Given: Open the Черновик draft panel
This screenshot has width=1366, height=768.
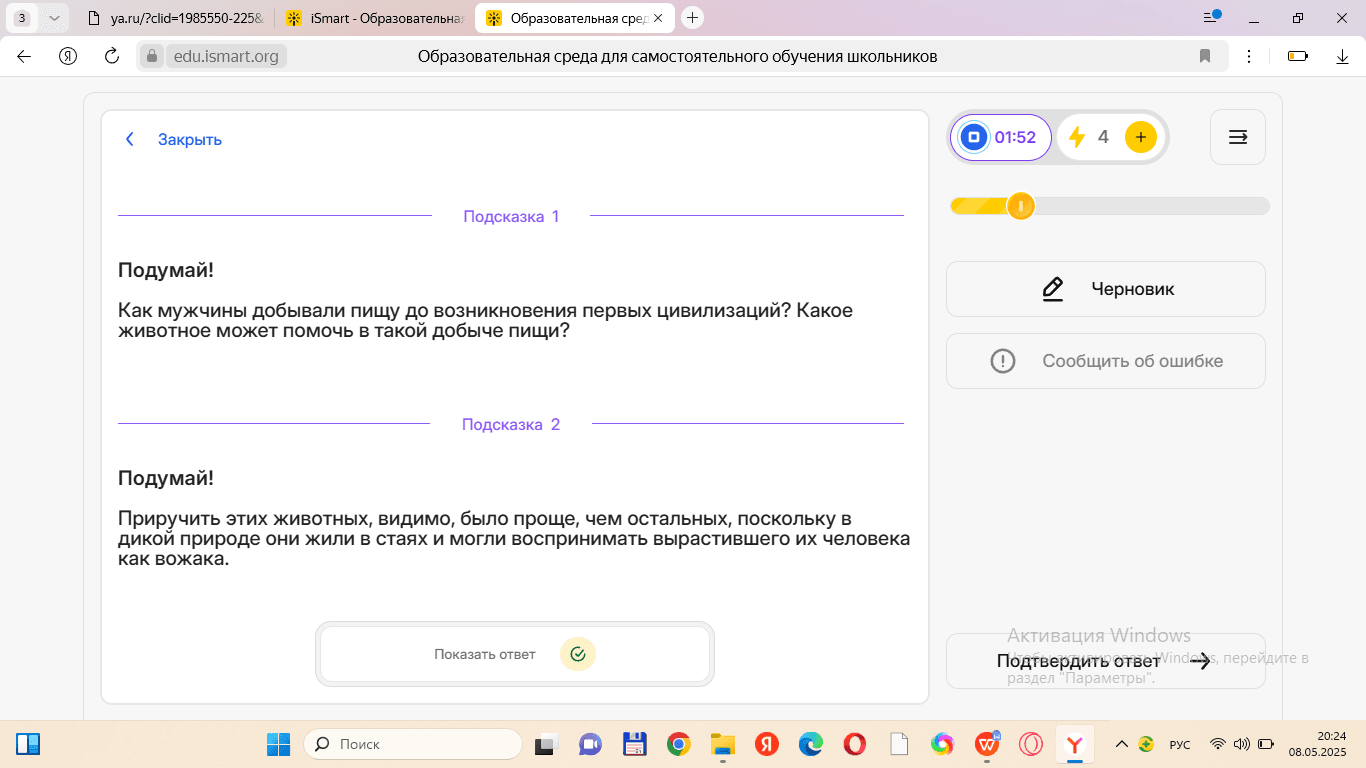Looking at the screenshot, I should (x=1105, y=289).
